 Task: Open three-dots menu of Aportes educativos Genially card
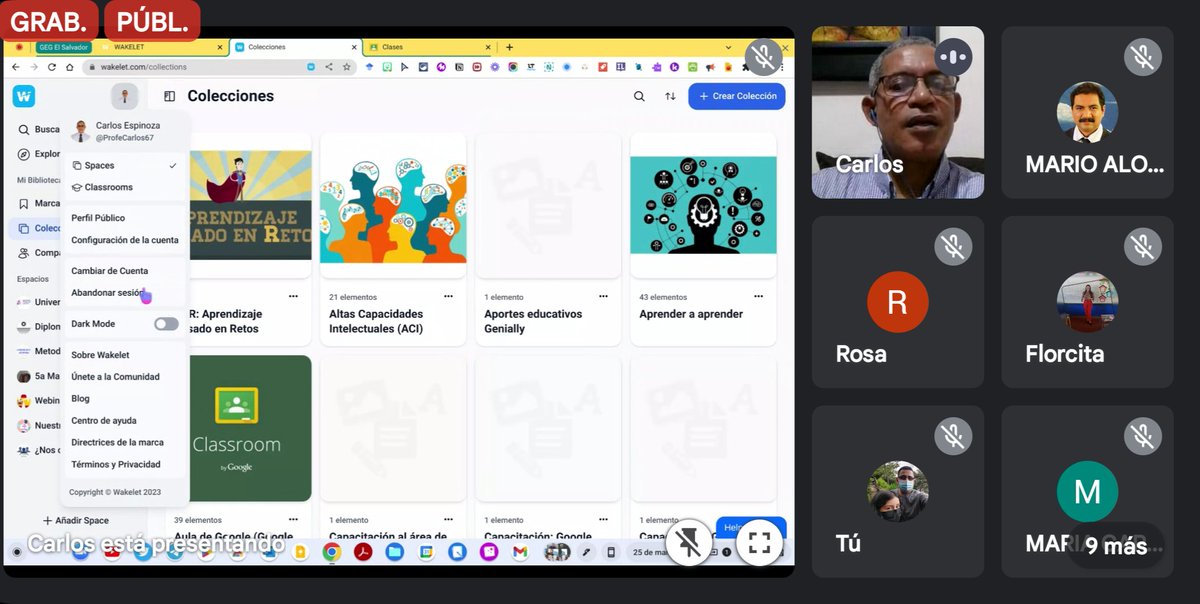[603, 296]
